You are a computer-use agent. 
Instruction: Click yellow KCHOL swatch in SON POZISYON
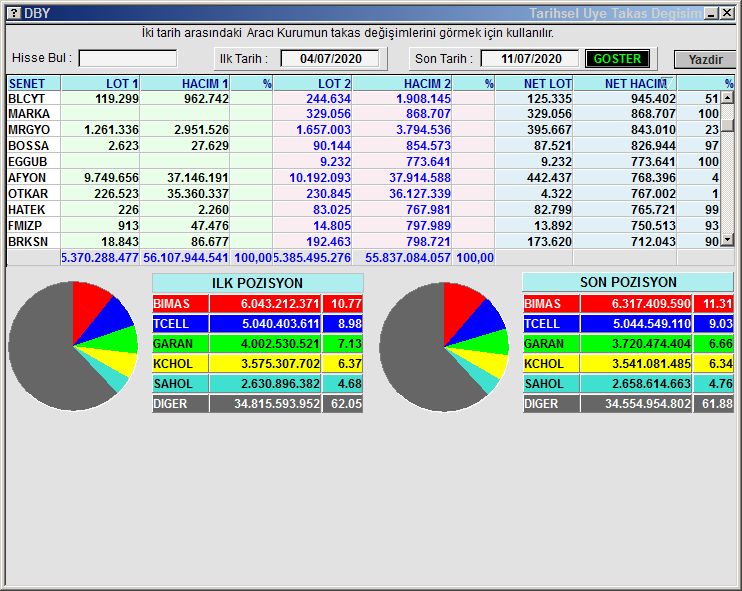[551, 364]
